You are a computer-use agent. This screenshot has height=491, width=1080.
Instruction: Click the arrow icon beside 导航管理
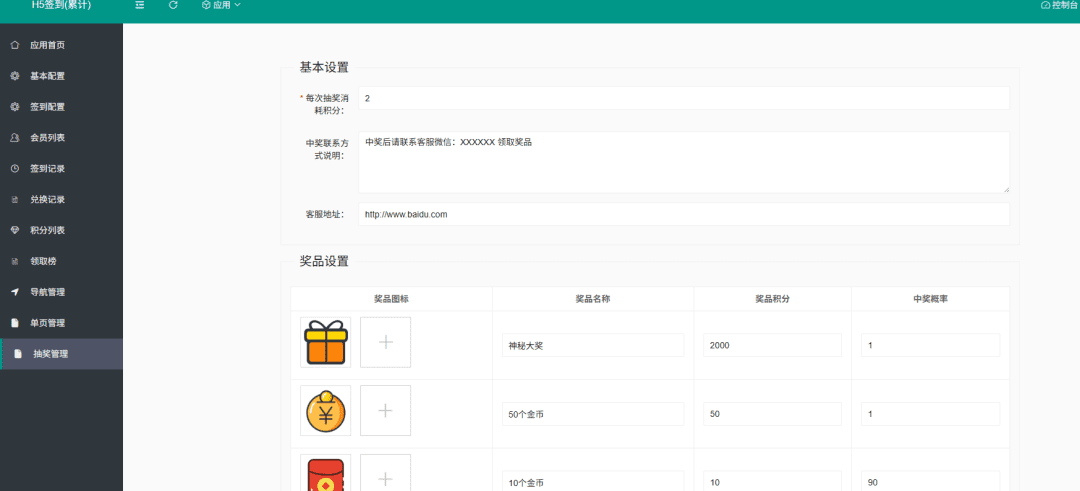coord(15,292)
